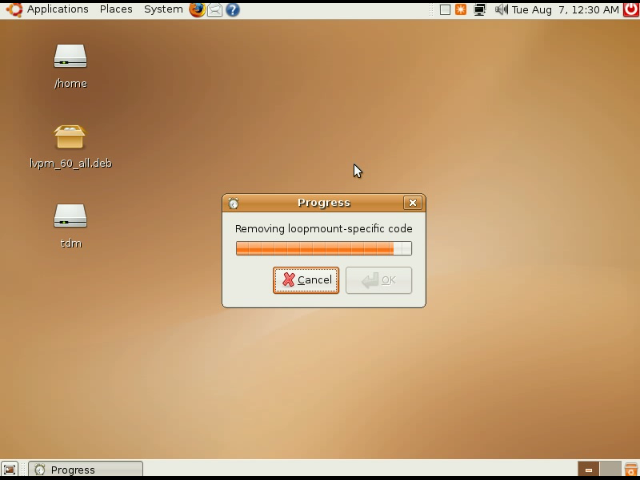Open the Trash applet in bottom panel
This screenshot has width=640, height=480.
pos(631,469)
